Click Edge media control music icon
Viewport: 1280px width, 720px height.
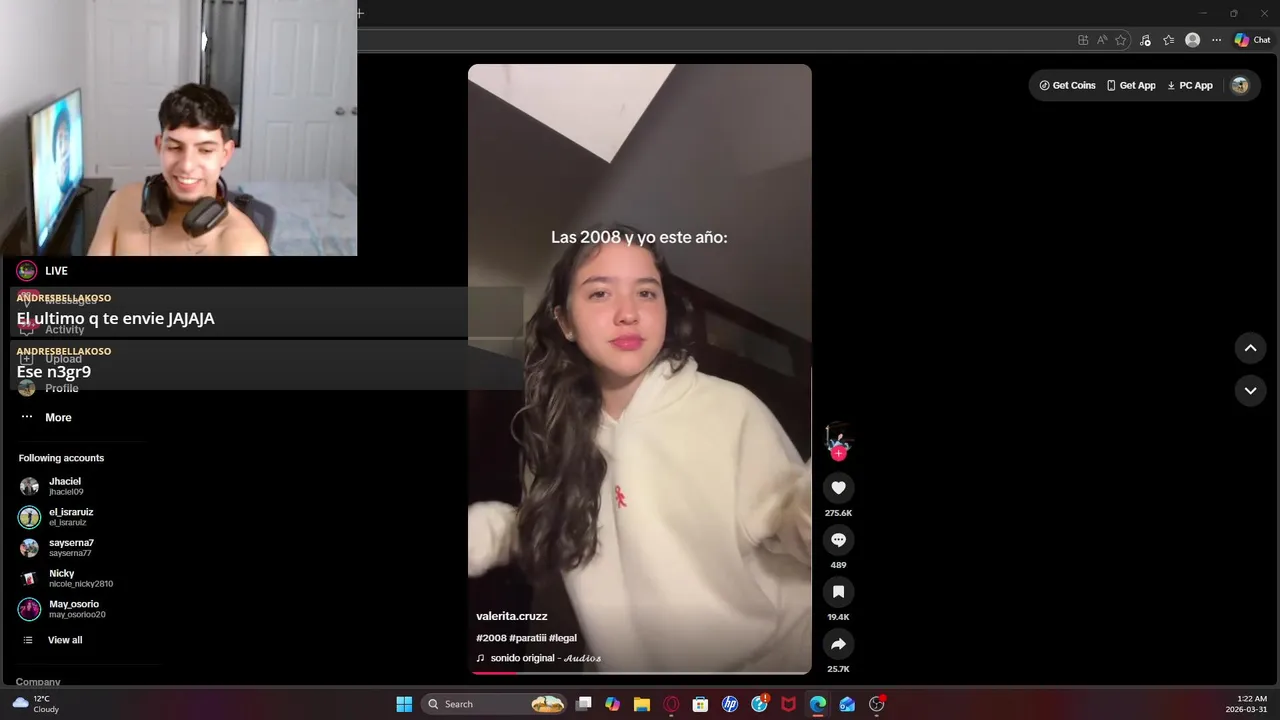click(1145, 40)
